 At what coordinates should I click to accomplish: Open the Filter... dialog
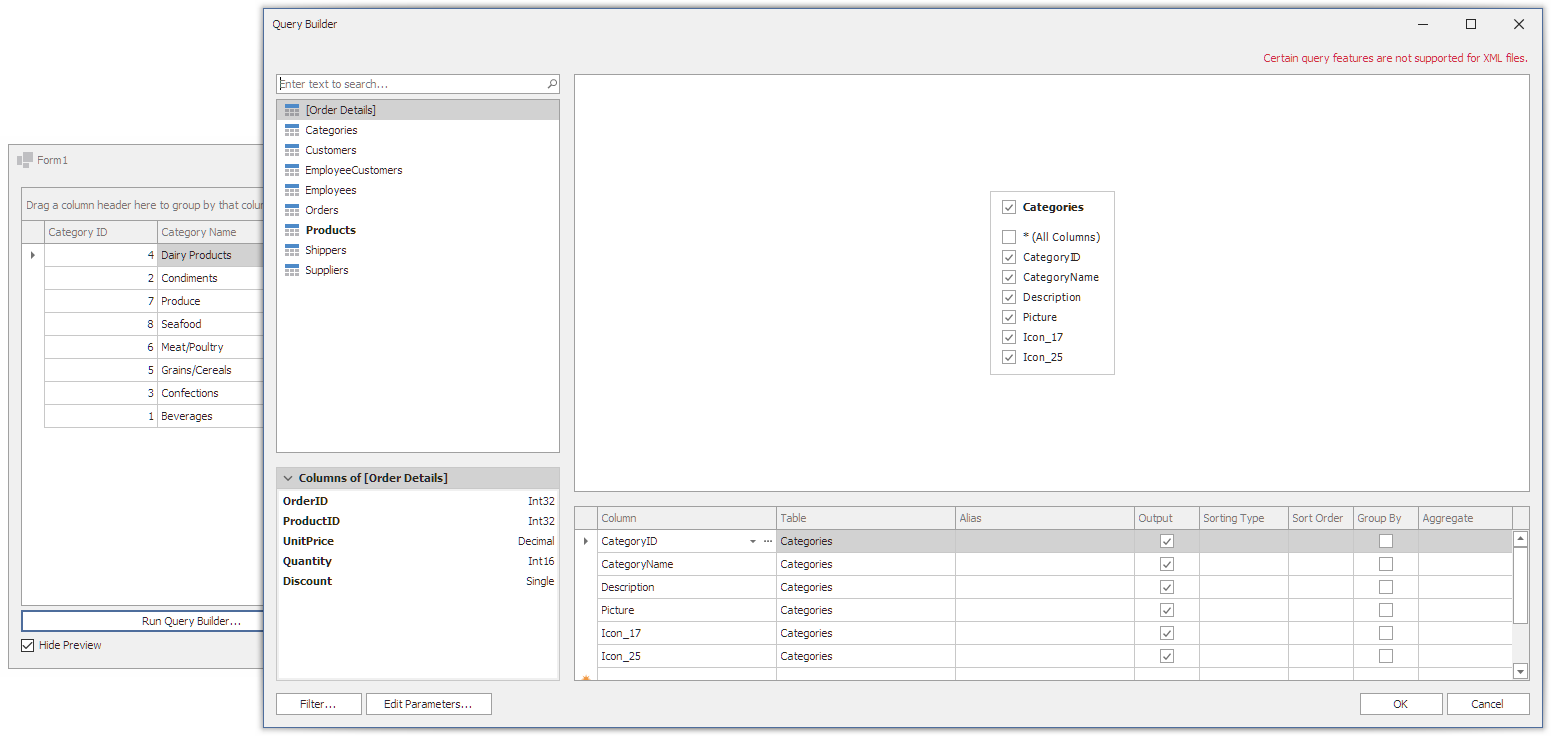tap(318, 704)
